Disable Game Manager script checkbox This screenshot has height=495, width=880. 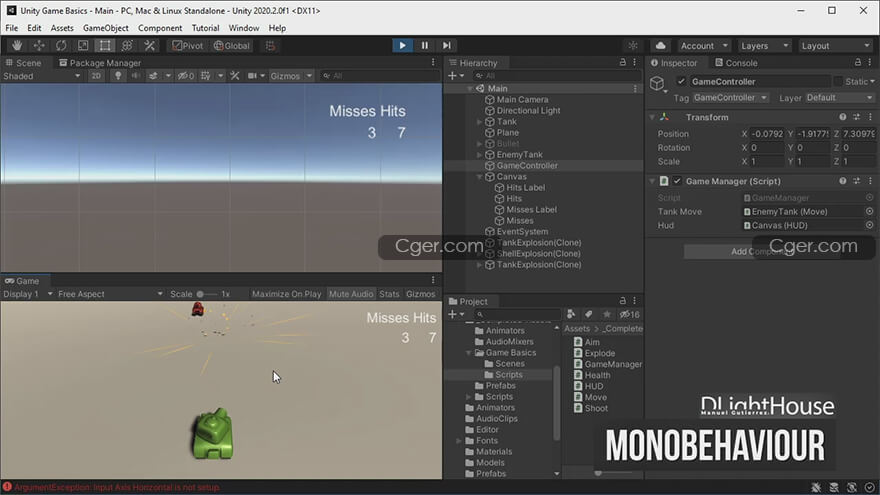click(677, 181)
